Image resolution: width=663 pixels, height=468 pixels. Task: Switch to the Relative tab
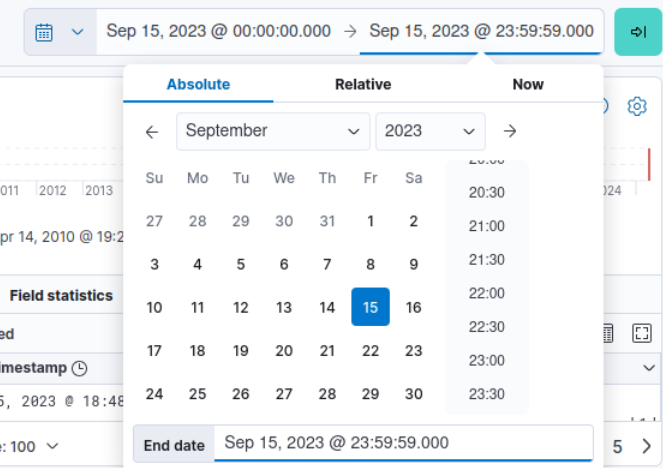[363, 85]
